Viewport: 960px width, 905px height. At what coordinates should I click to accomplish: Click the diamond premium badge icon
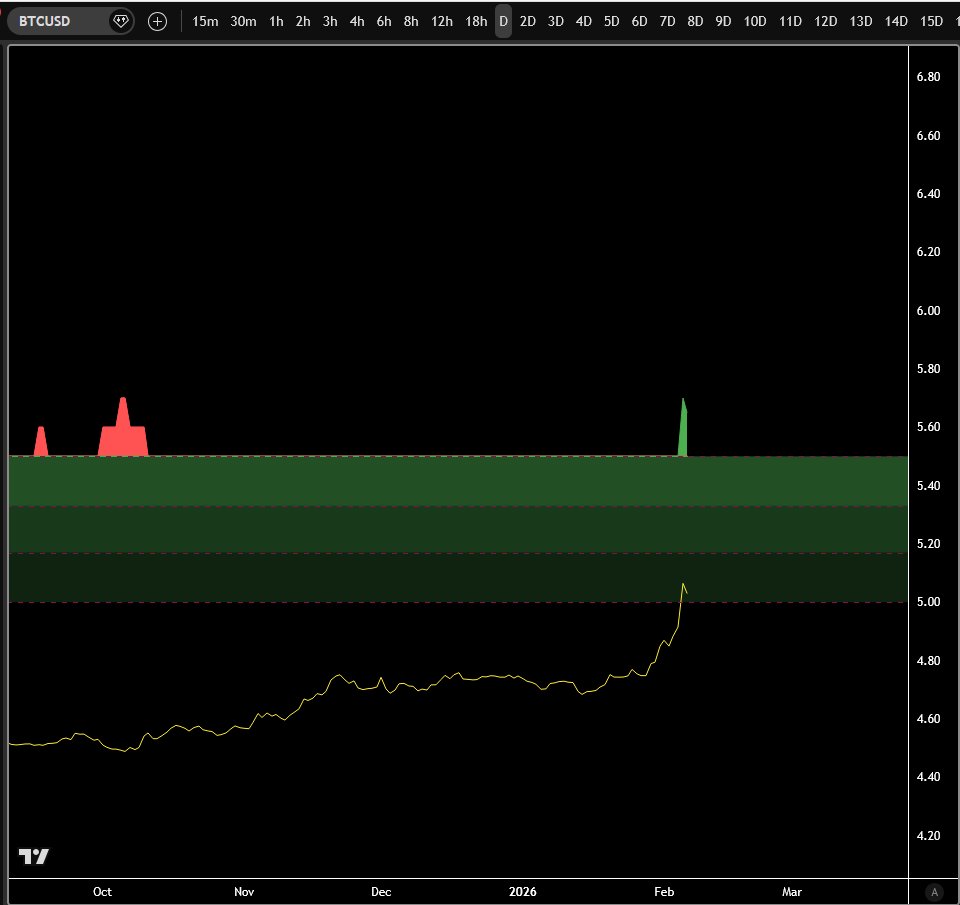(121, 21)
